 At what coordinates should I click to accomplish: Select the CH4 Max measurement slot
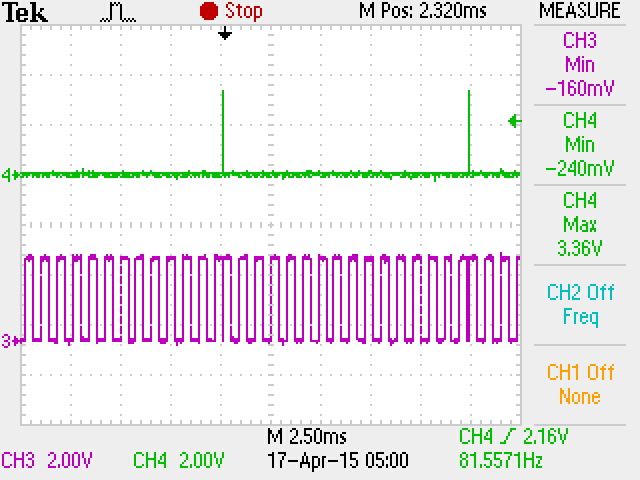580,224
